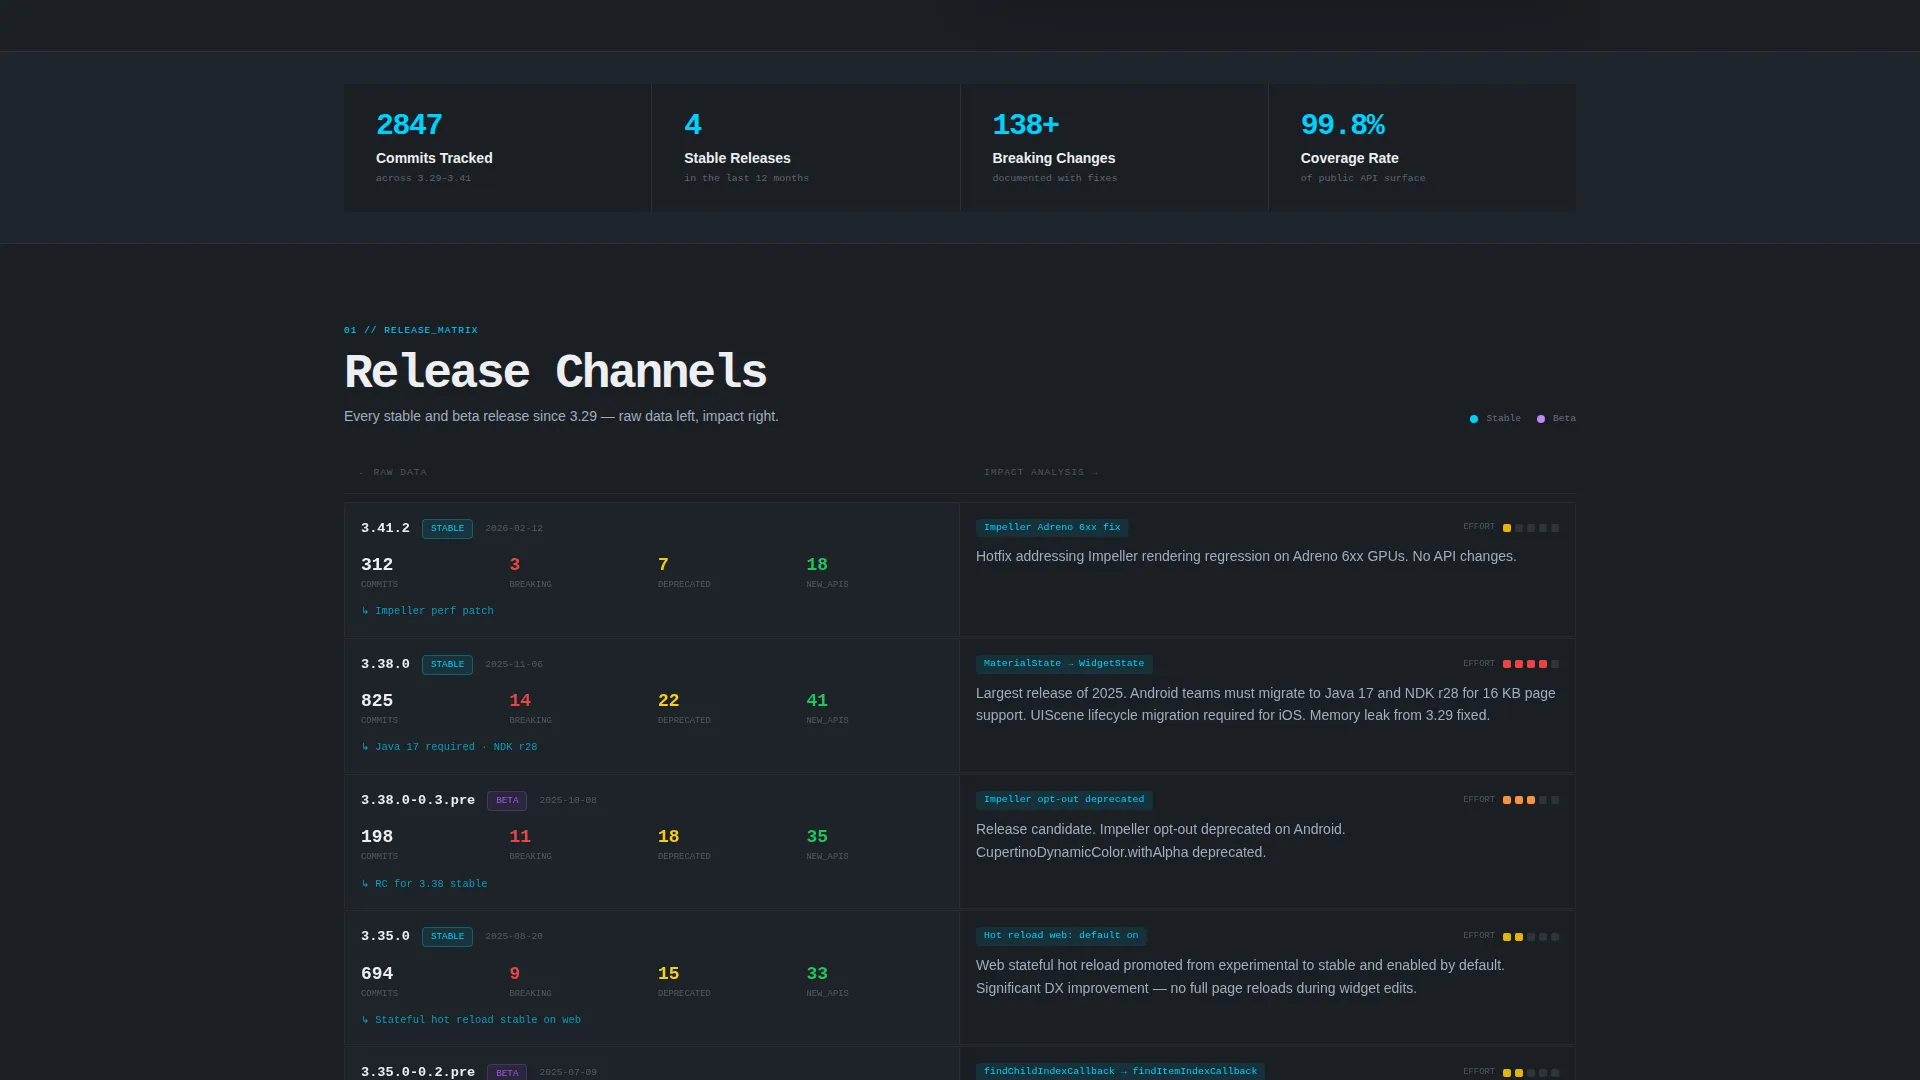Click breaking count 11 in 3.38.0-0.3.pre row
The height and width of the screenshot is (1080, 1920).
[x=520, y=837]
